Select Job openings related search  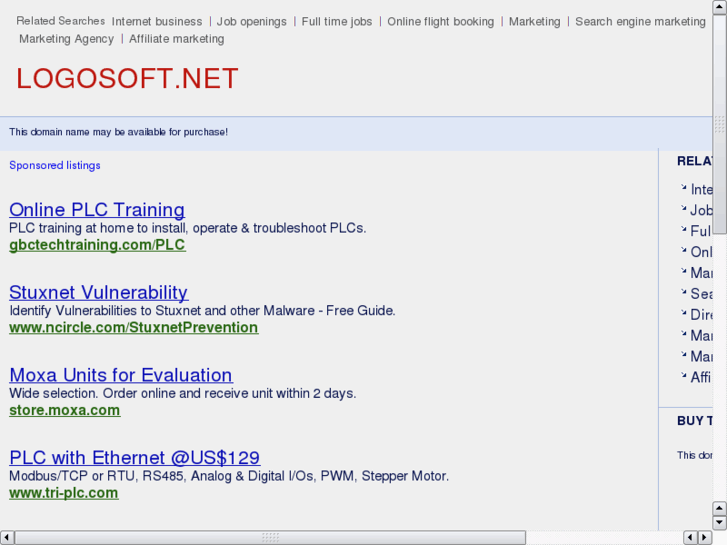point(252,21)
